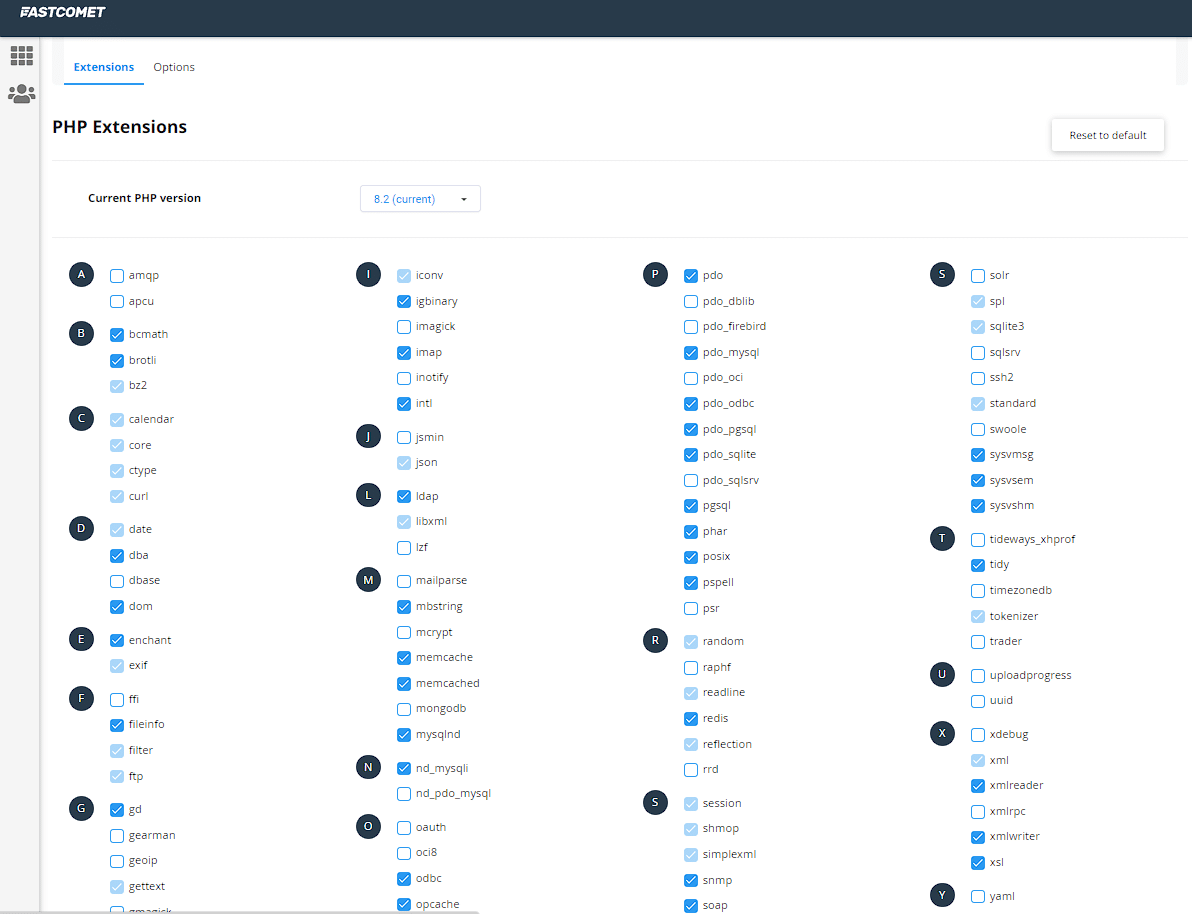
Task: Uncheck the pgsql extension
Action: (691, 506)
